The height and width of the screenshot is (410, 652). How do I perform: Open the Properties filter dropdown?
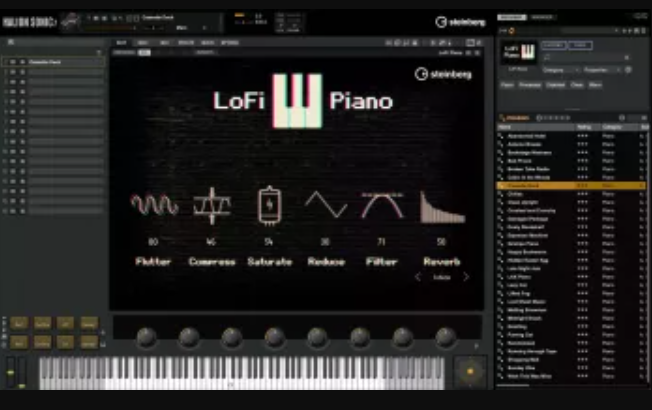click(x=602, y=70)
